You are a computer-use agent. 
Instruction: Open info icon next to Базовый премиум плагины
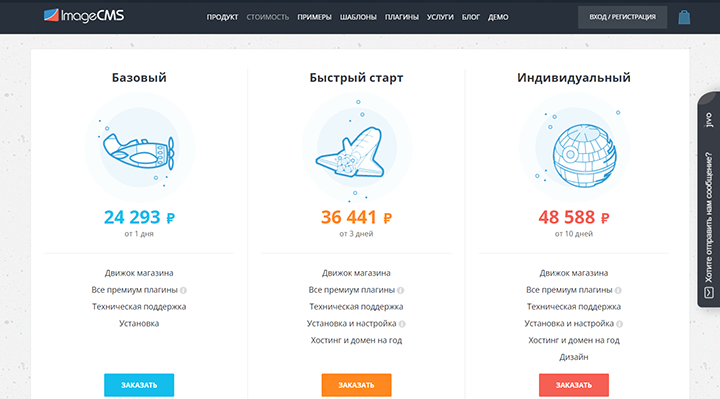click(183, 290)
